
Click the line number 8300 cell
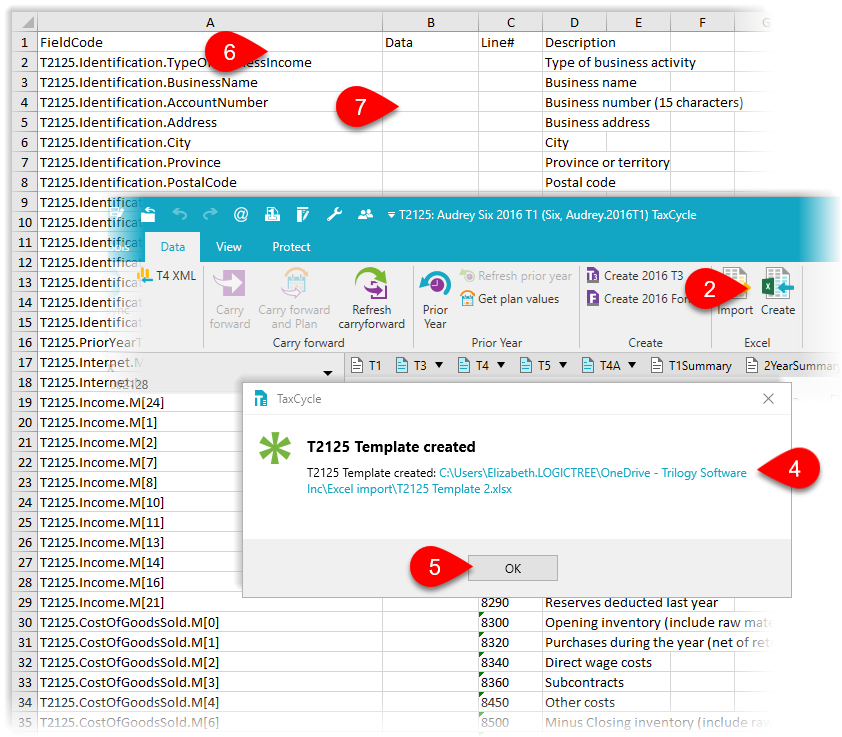pyautogui.click(x=511, y=623)
